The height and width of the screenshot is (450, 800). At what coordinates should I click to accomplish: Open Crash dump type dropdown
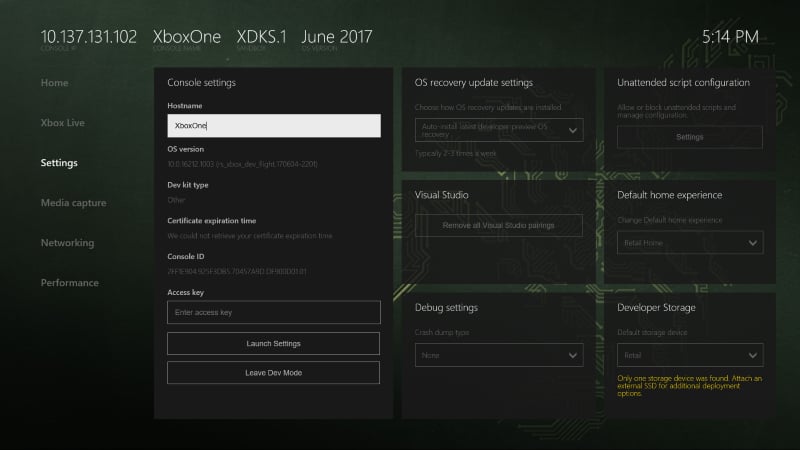point(499,355)
